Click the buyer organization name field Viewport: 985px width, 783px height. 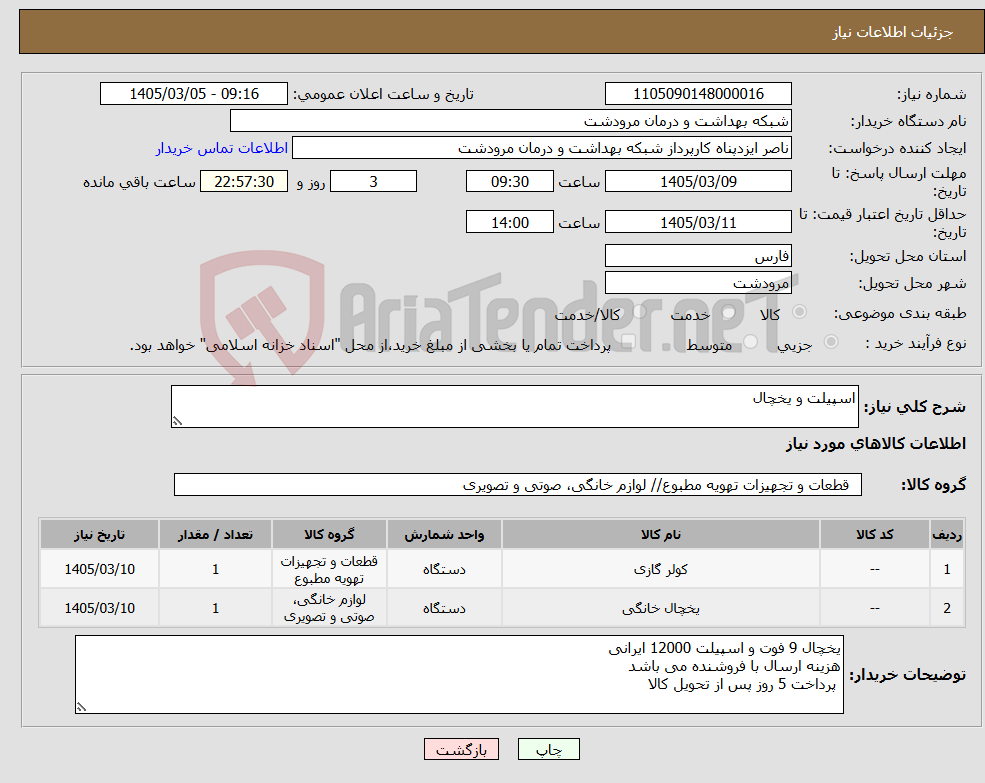tap(511, 121)
